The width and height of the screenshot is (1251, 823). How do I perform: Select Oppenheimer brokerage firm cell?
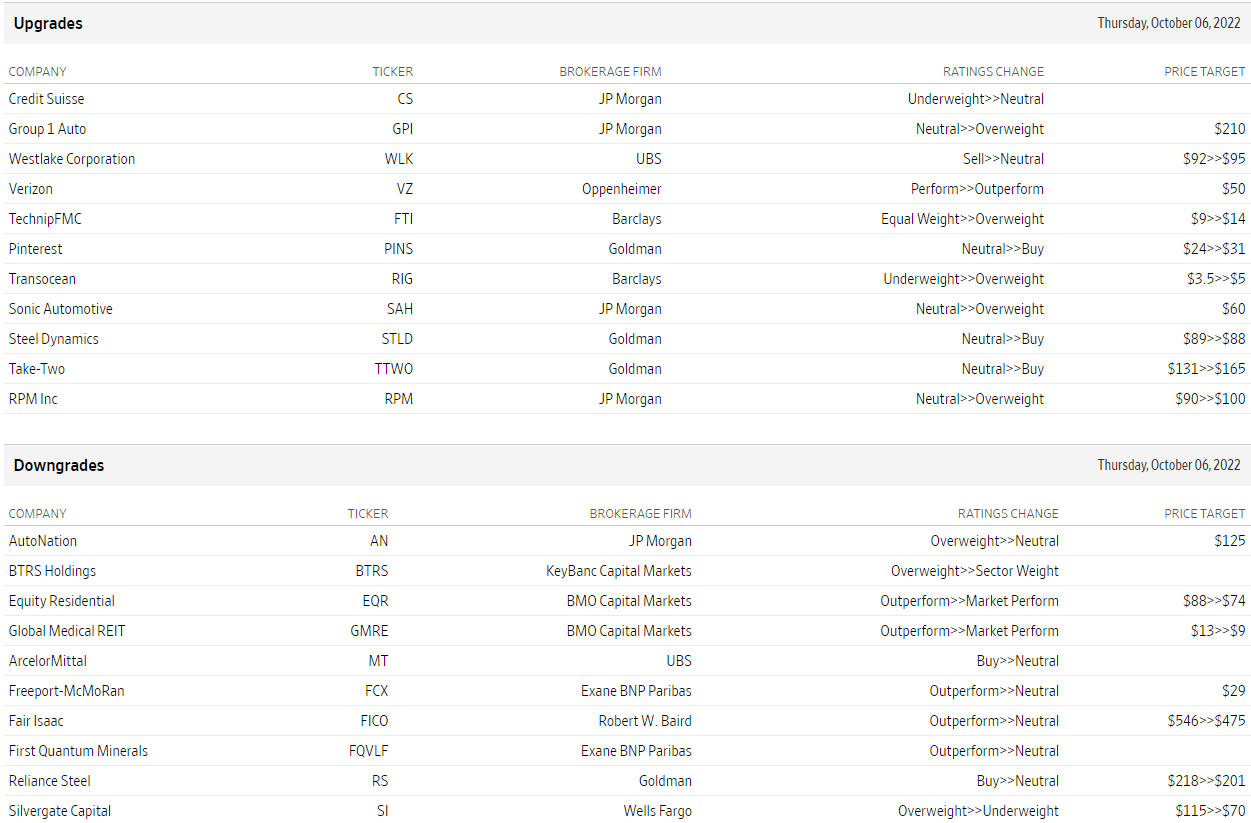(x=622, y=189)
